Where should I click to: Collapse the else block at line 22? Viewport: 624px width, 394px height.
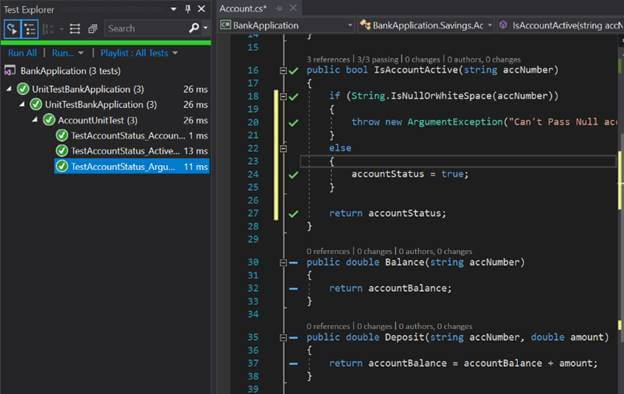click(x=283, y=148)
